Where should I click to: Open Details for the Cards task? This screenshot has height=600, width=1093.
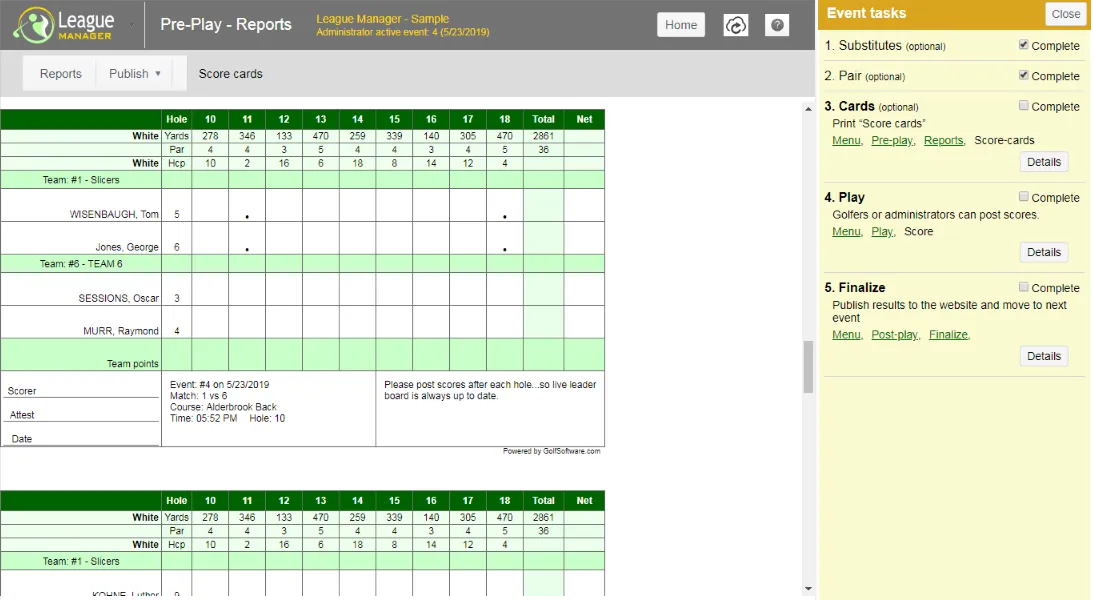(x=1043, y=162)
